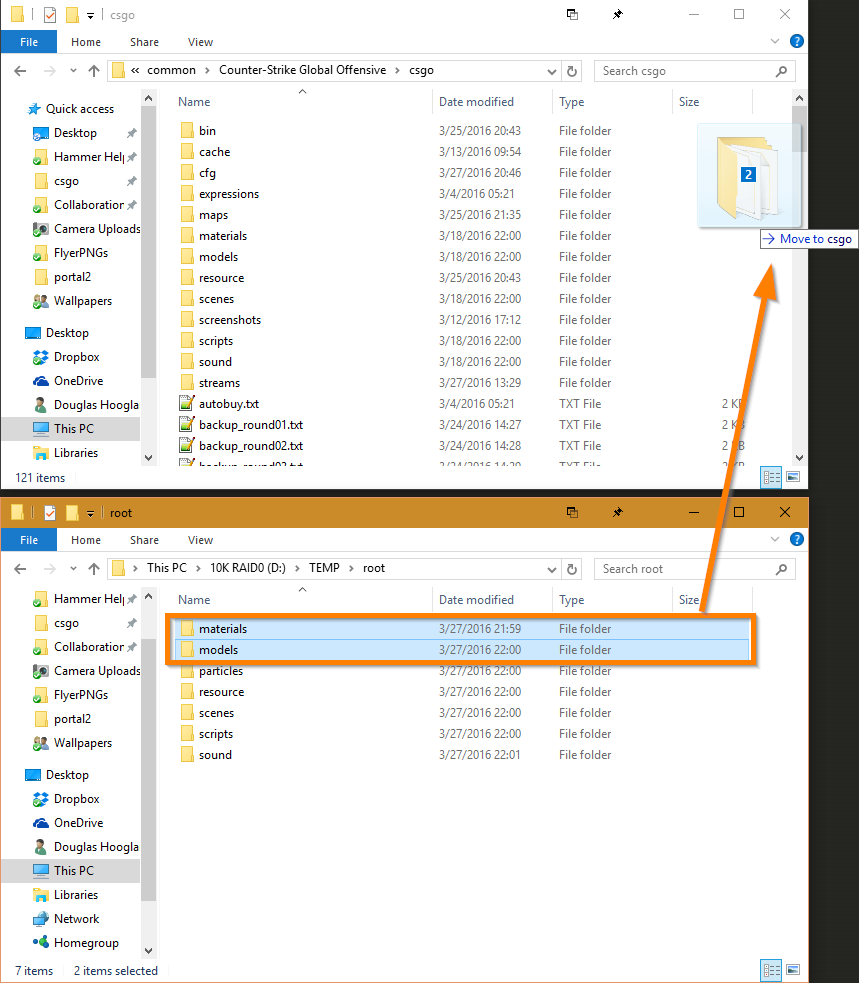
Task: Switch root window to Details view icon
Action: click(x=771, y=970)
